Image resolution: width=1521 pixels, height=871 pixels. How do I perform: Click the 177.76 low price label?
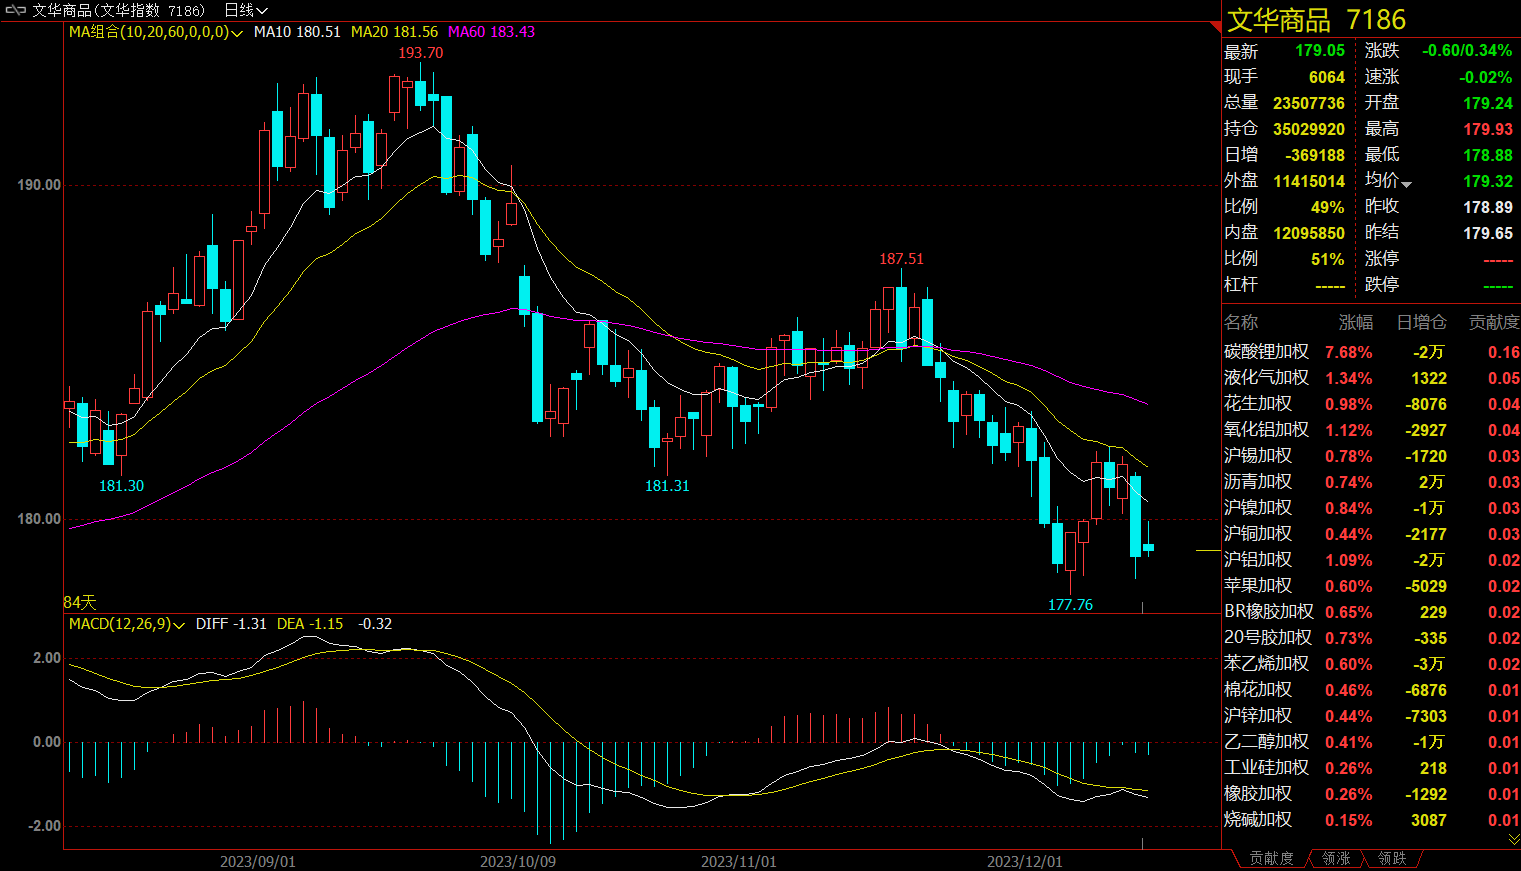1070,605
